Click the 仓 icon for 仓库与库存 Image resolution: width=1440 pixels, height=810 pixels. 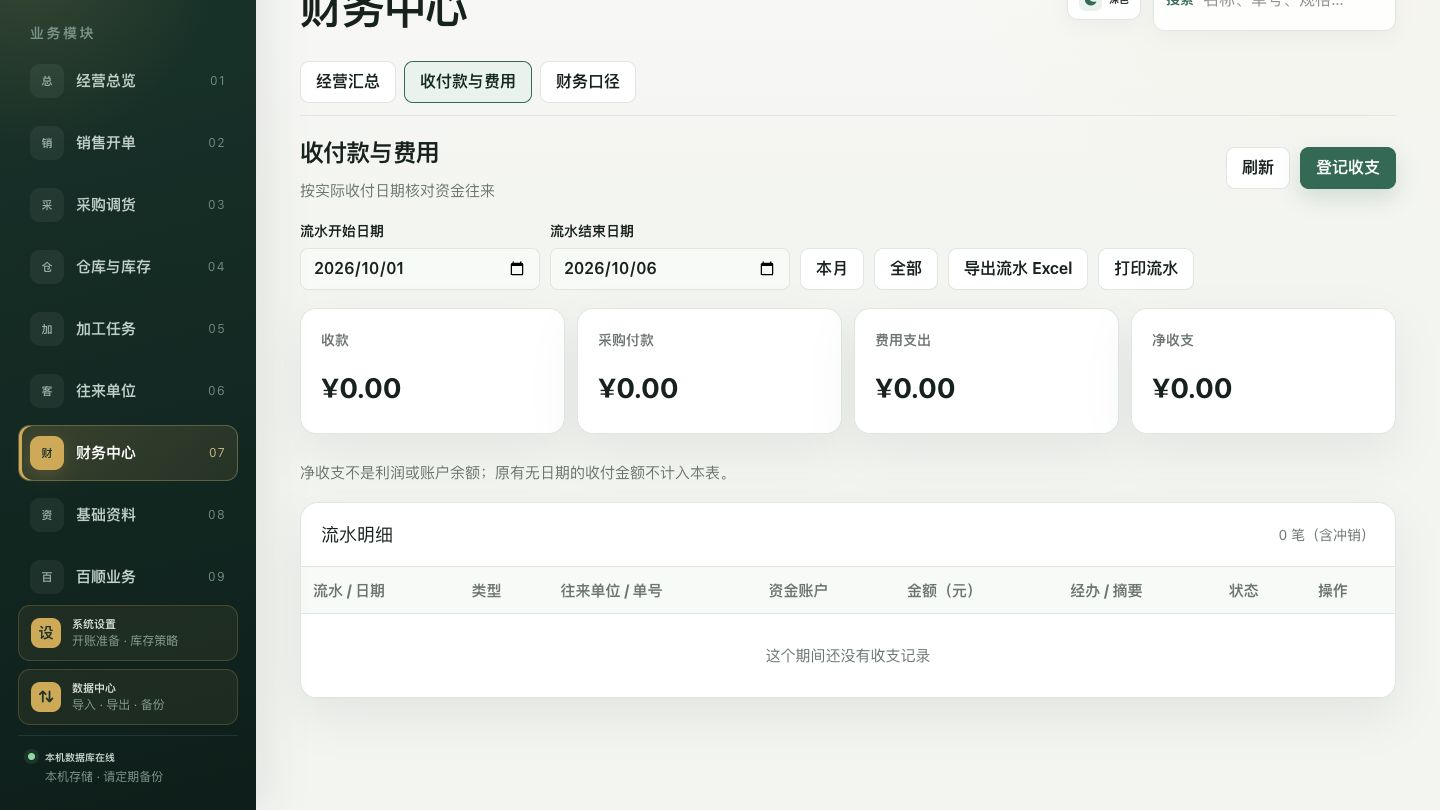pyautogui.click(x=47, y=267)
